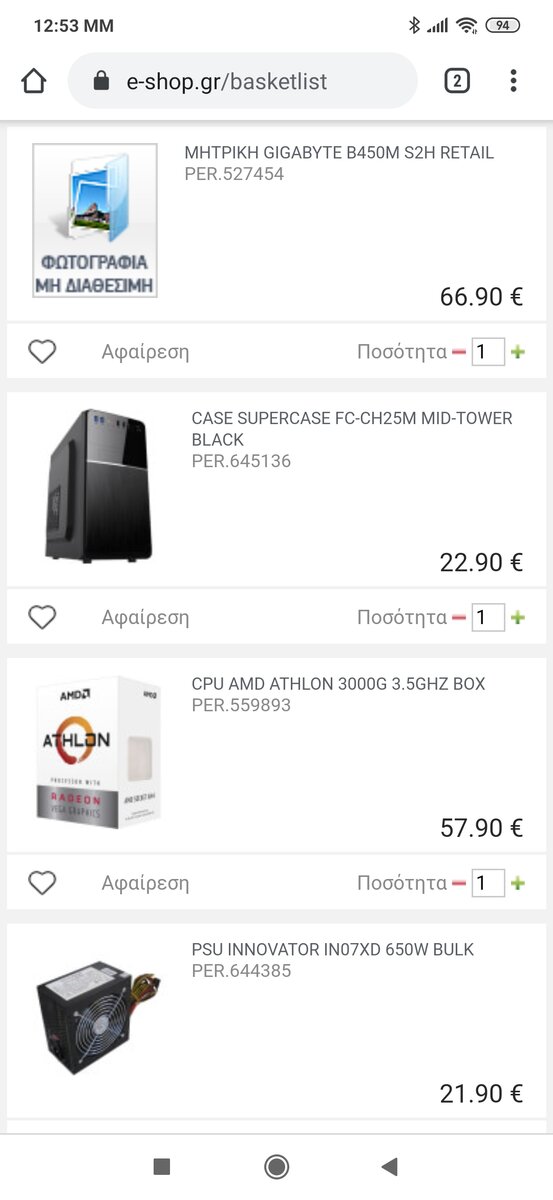553x1200 pixels.
Task: Tap the Chrome home icon
Action: (34, 81)
